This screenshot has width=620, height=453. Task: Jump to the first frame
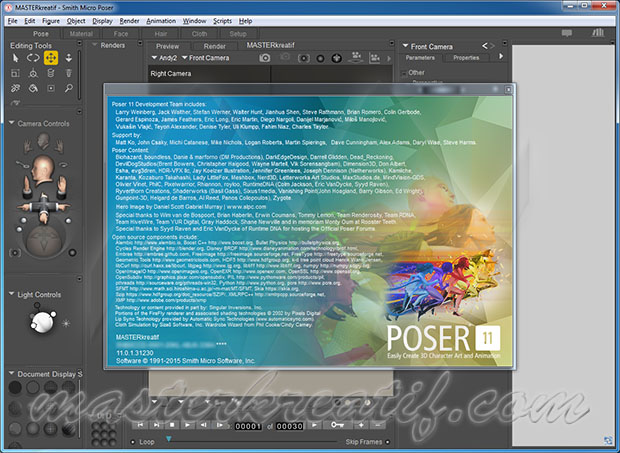click(x=140, y=425)
